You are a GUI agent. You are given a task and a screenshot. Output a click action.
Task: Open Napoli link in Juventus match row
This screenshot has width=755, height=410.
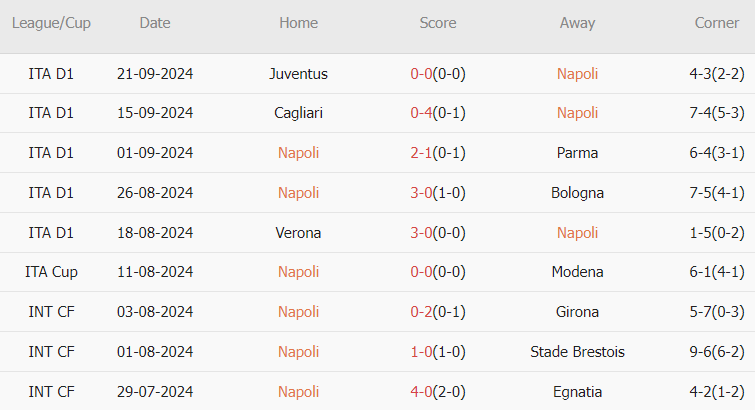[577, 74]
